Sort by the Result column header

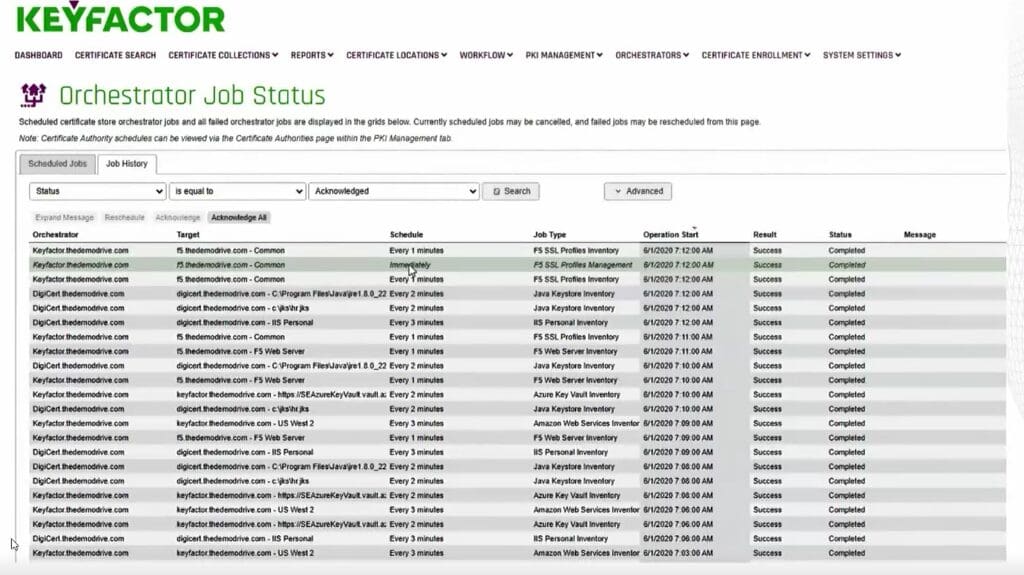coord(764,235)
